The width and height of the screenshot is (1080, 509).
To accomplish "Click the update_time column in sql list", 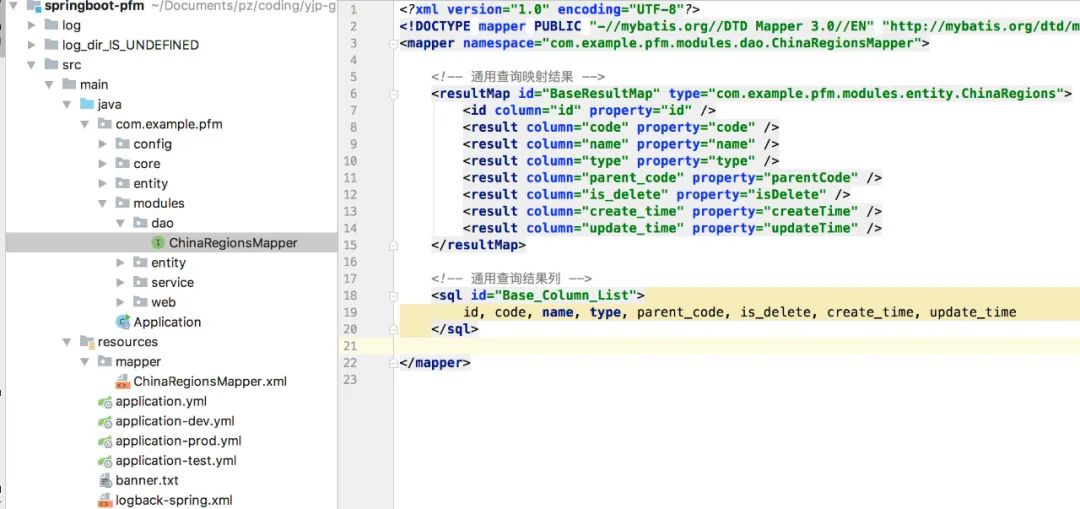I will [x=973, y=312].
